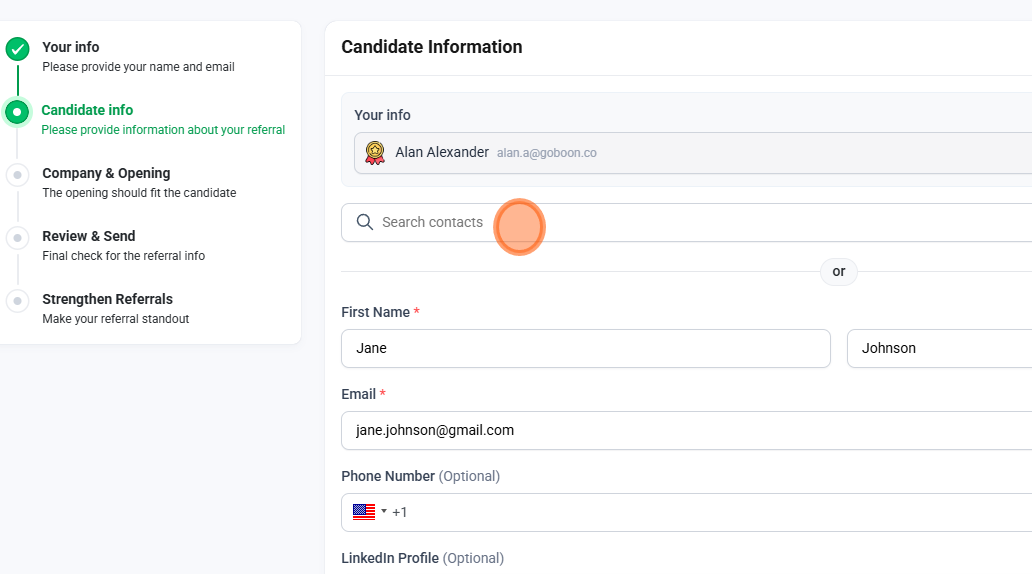Click the First Name field containing Jane
Viewport: 1032px width, 574px height.
click(x=586, y=348)
